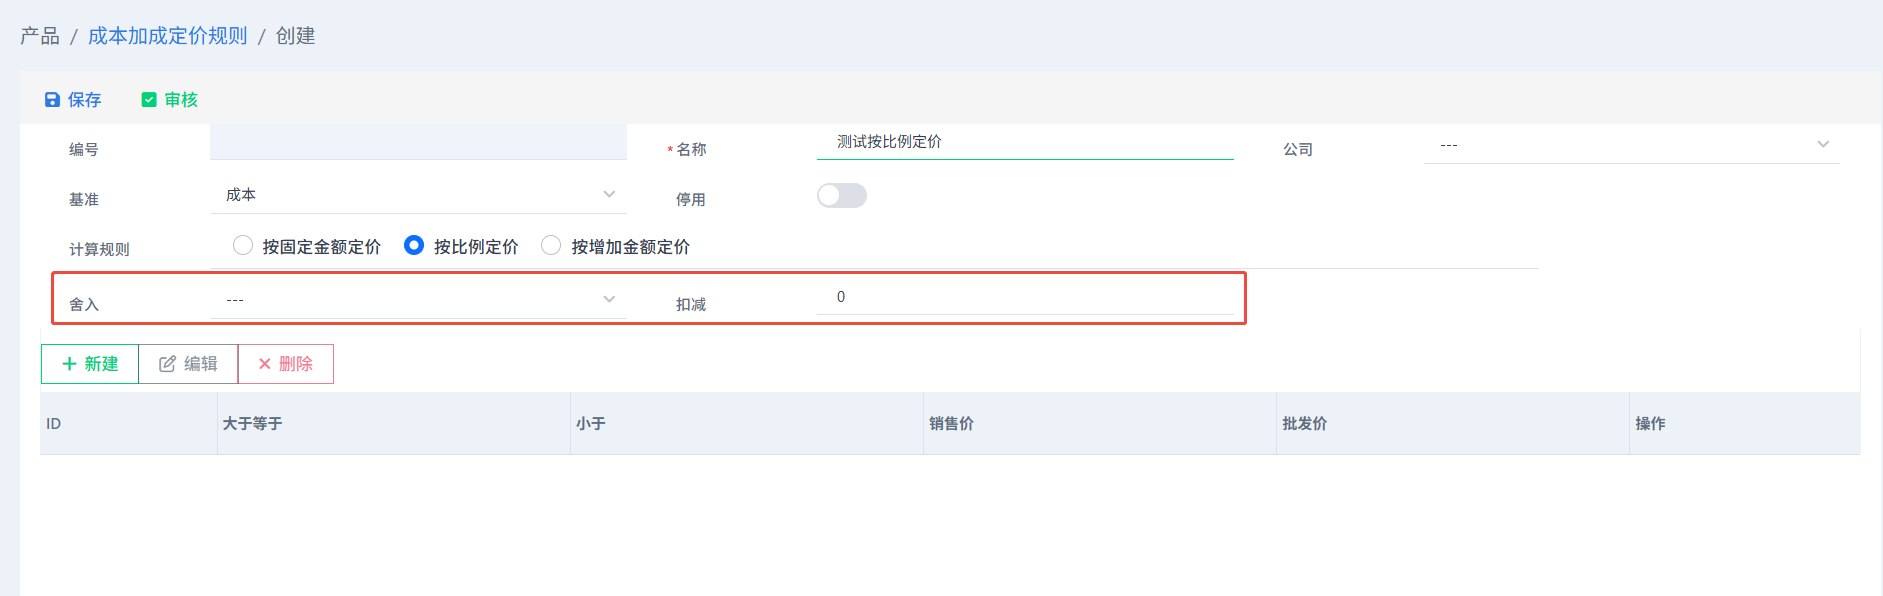Open the 产品 breadcrumb item
1883x596 pixels.
(40, 36)
